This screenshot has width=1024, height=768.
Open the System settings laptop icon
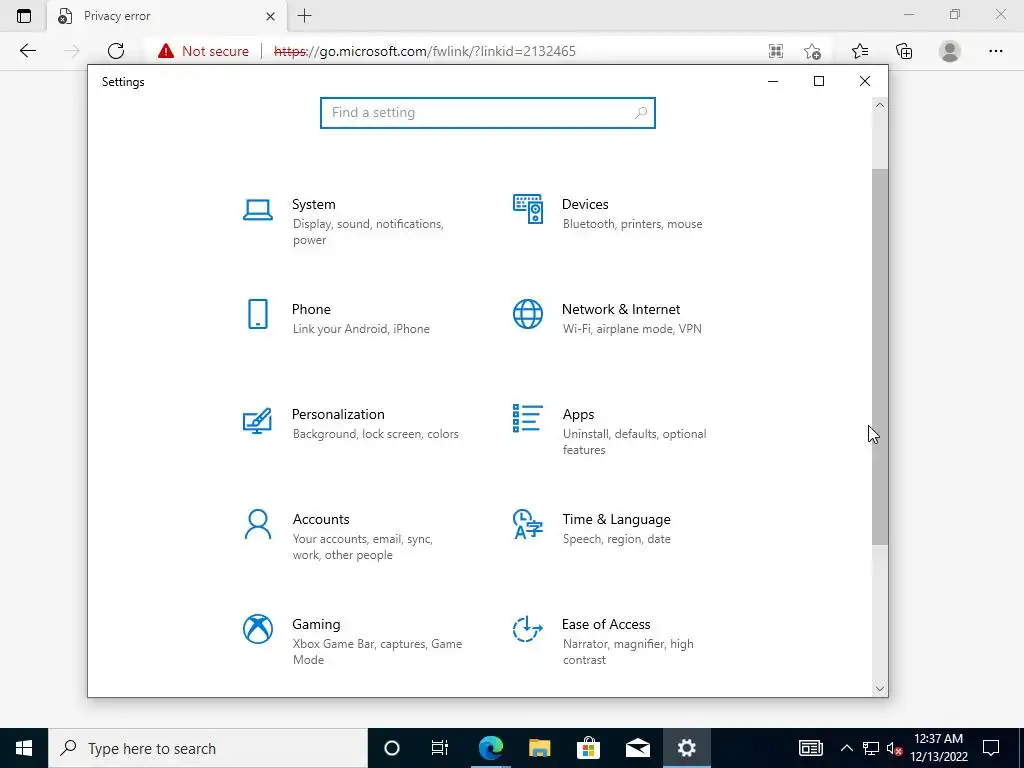coord(257,210)
